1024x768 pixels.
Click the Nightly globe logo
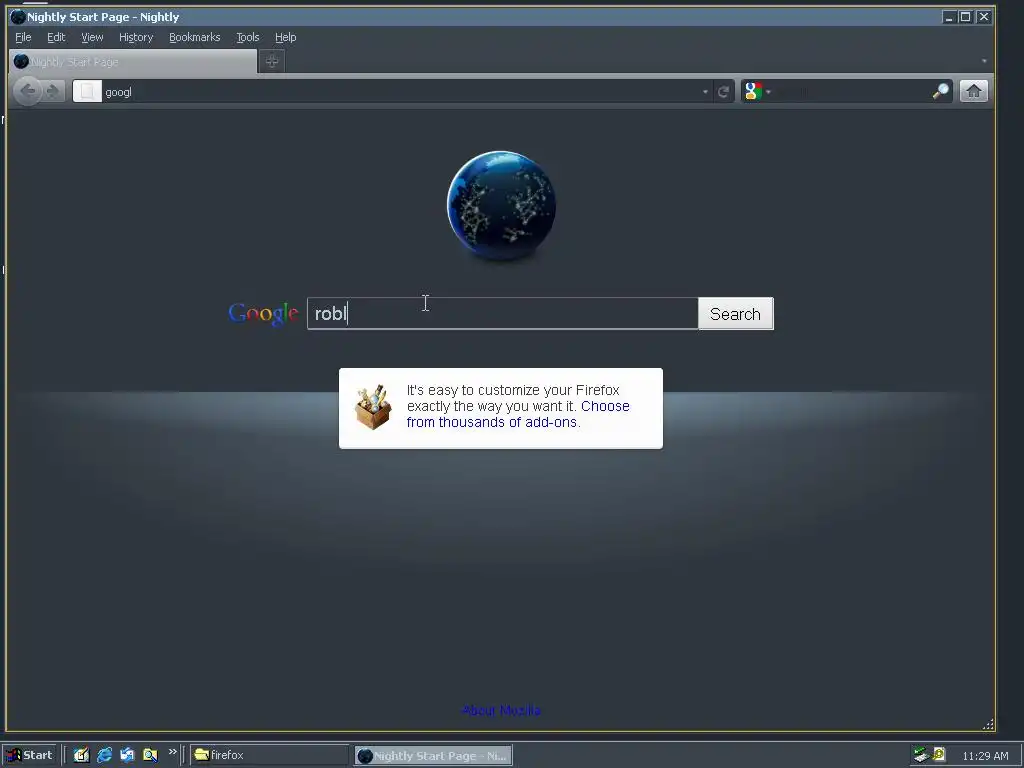point(502,206)
